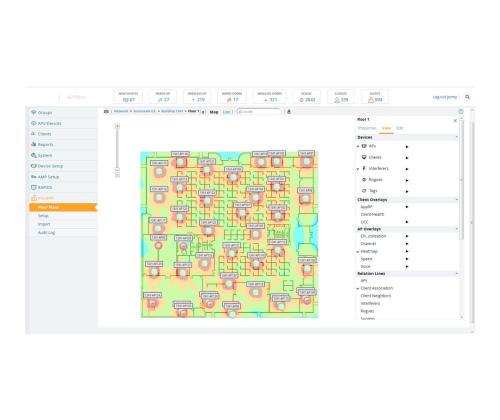Screen dimensions: 500x420
Task: Expand the Speed overlay options arrow
Action: 407,259
